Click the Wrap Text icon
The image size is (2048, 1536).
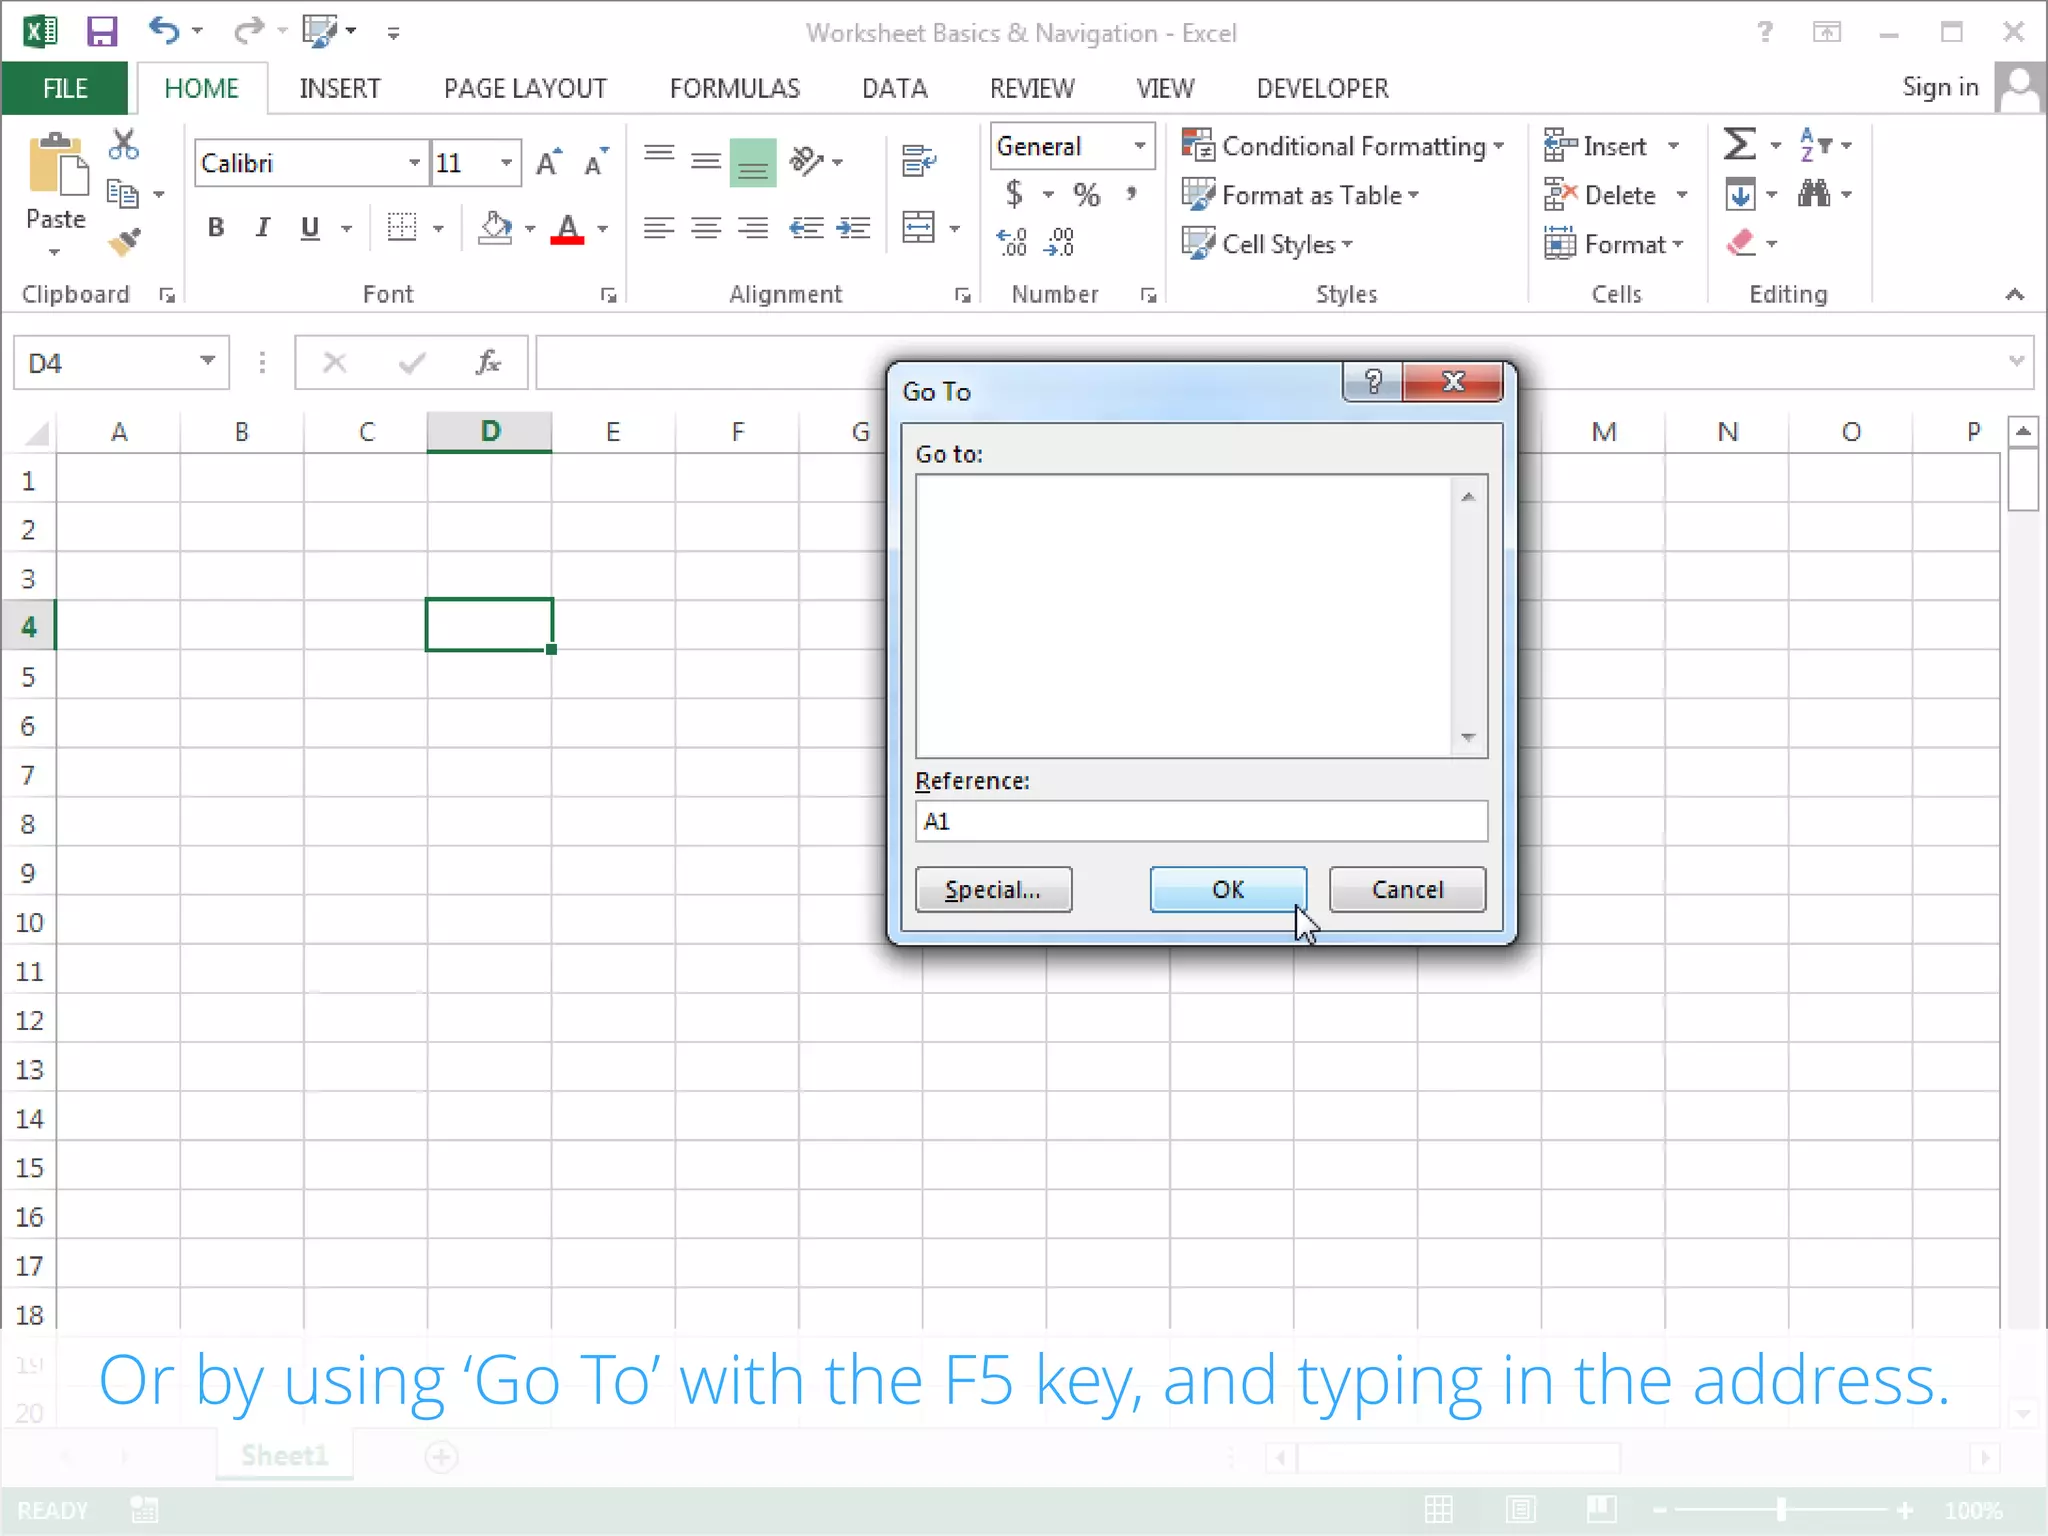[x=918, y=160]
